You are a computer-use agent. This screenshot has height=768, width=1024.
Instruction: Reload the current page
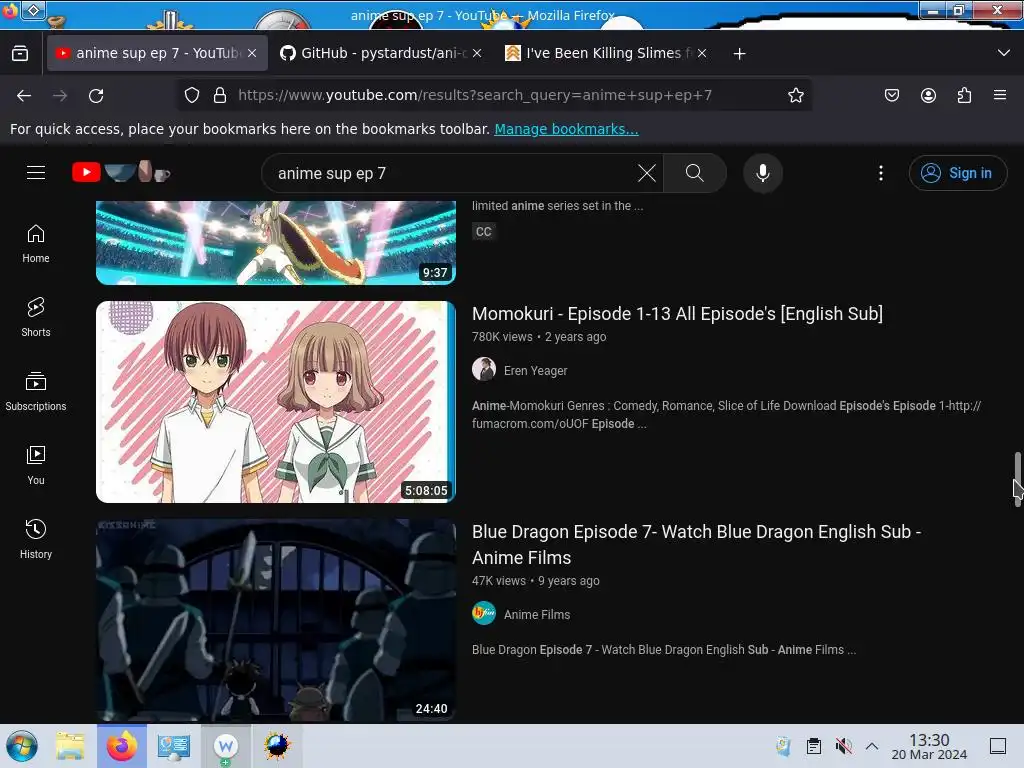[x=96, y=96]
